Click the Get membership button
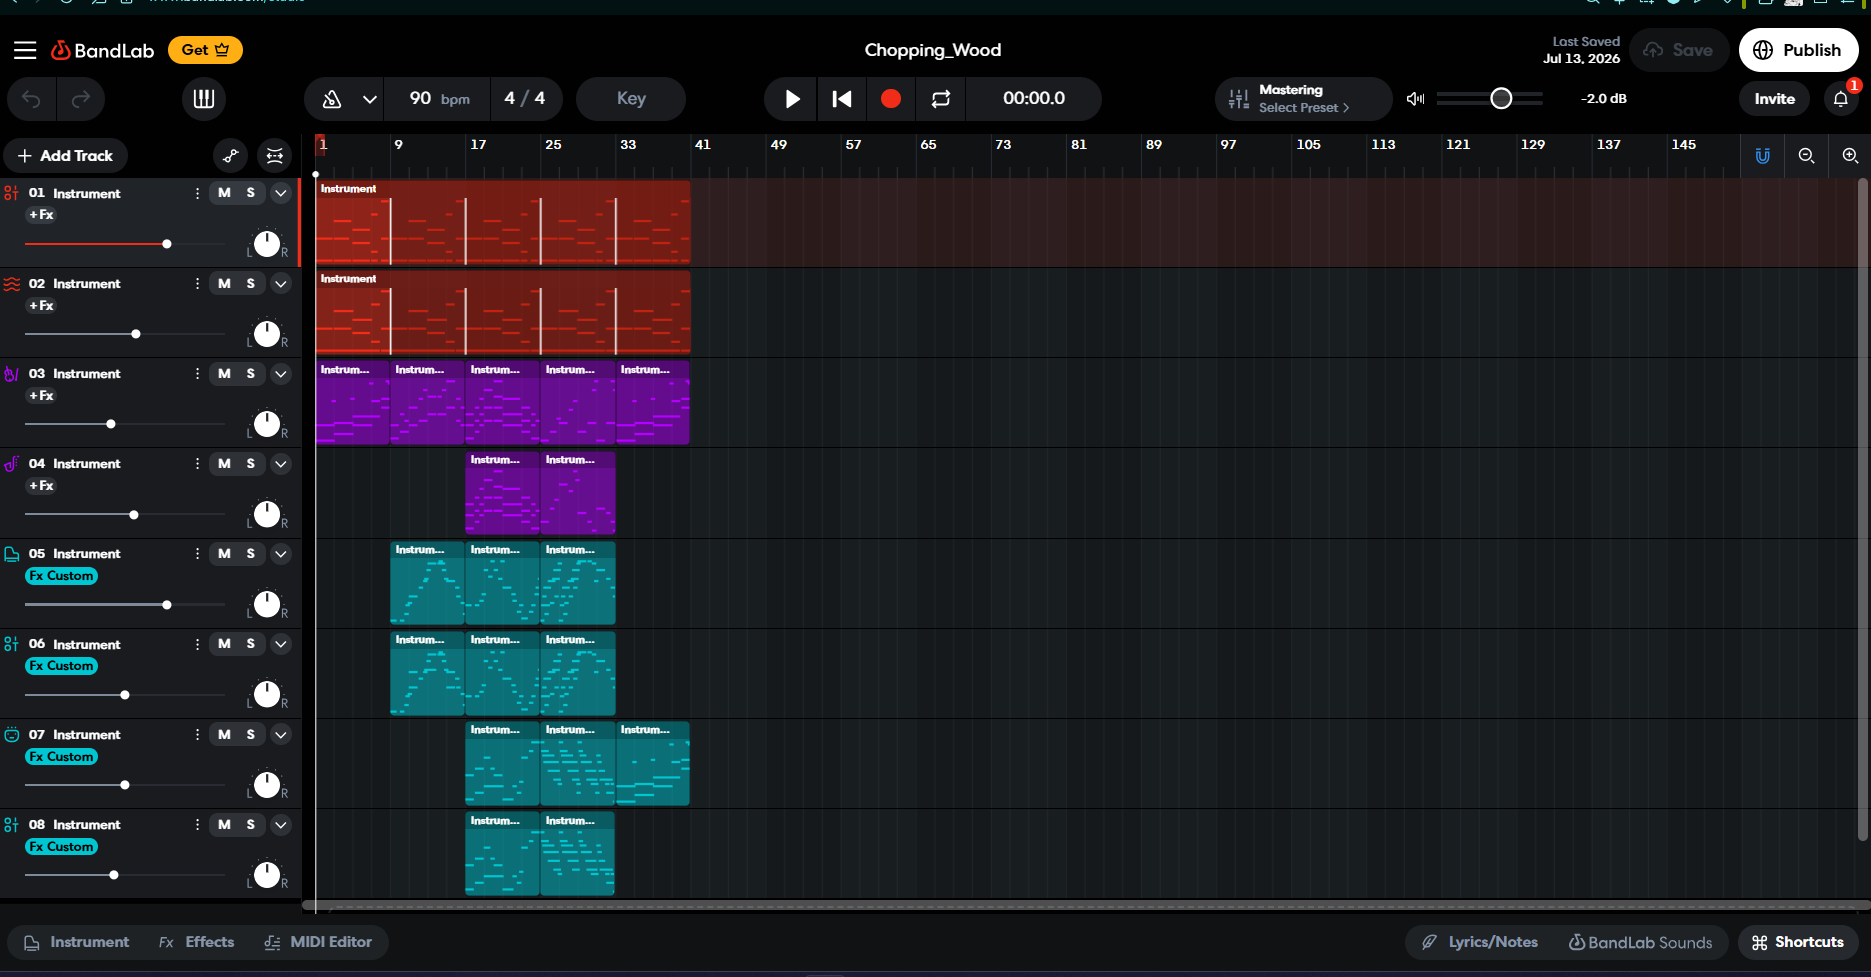This screenshot has height=977, width=1871. pyautogui.click(x=205, y=50)
